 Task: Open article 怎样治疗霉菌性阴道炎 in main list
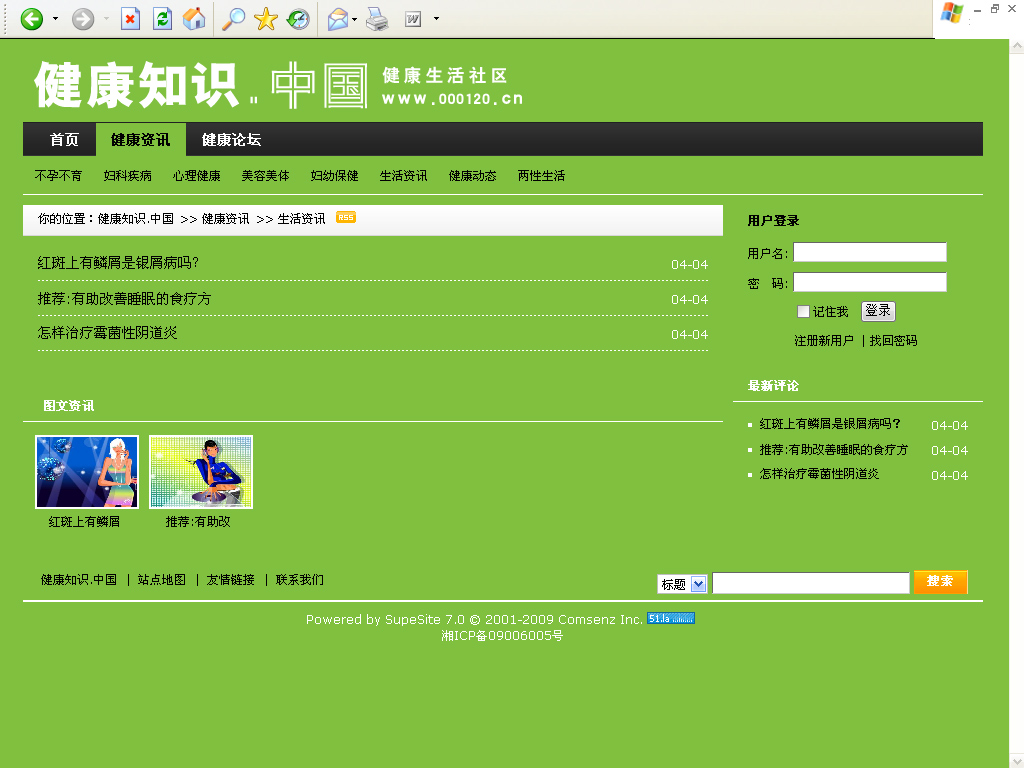point(107,332)
